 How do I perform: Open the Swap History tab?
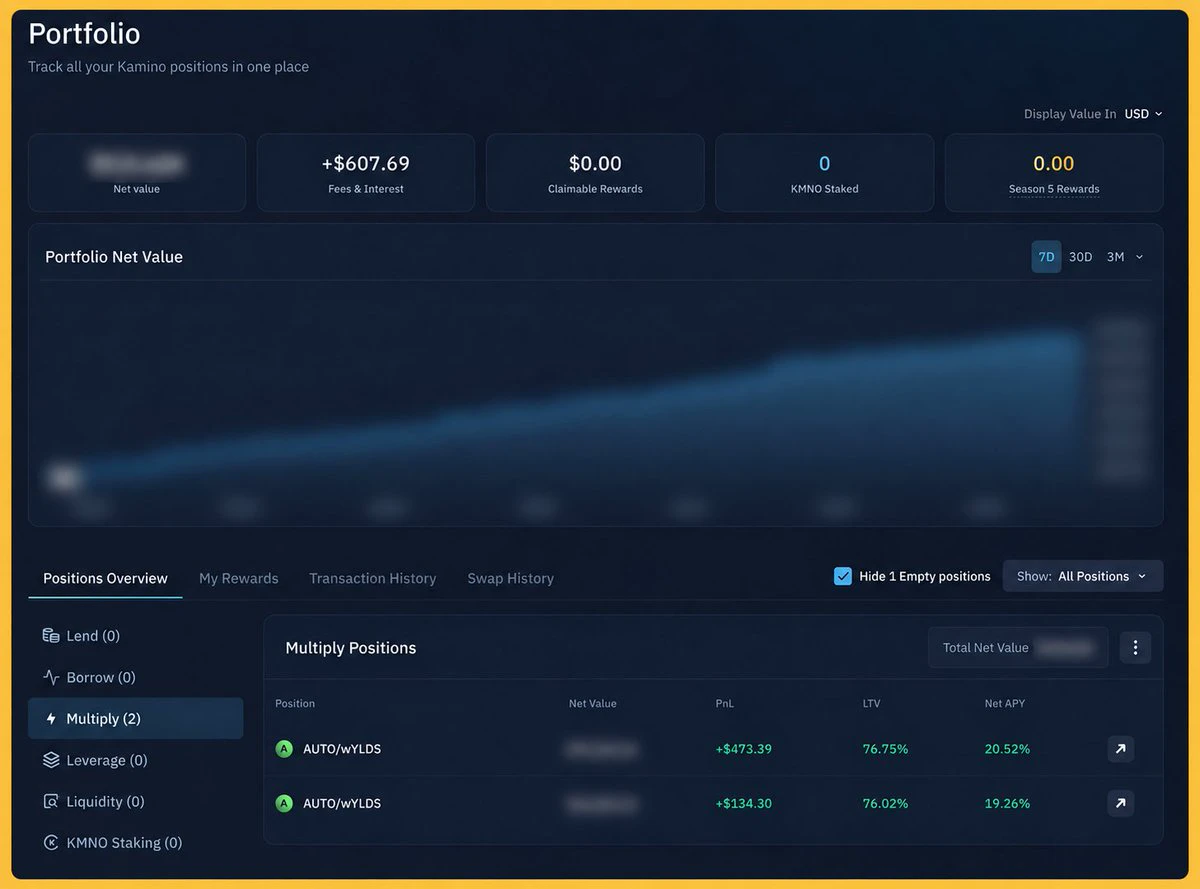[x=511, y=578]
